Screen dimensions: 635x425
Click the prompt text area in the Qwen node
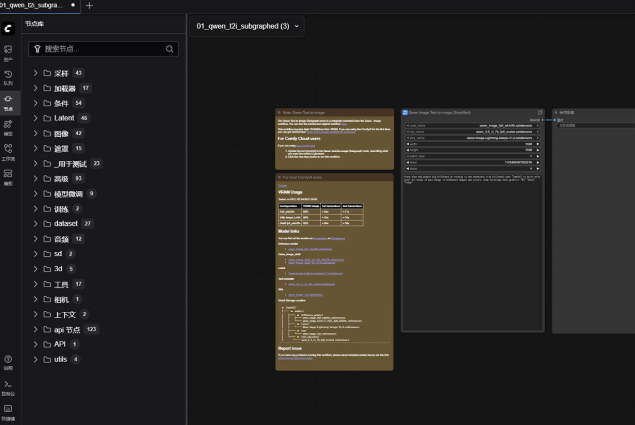click(473, 252)
